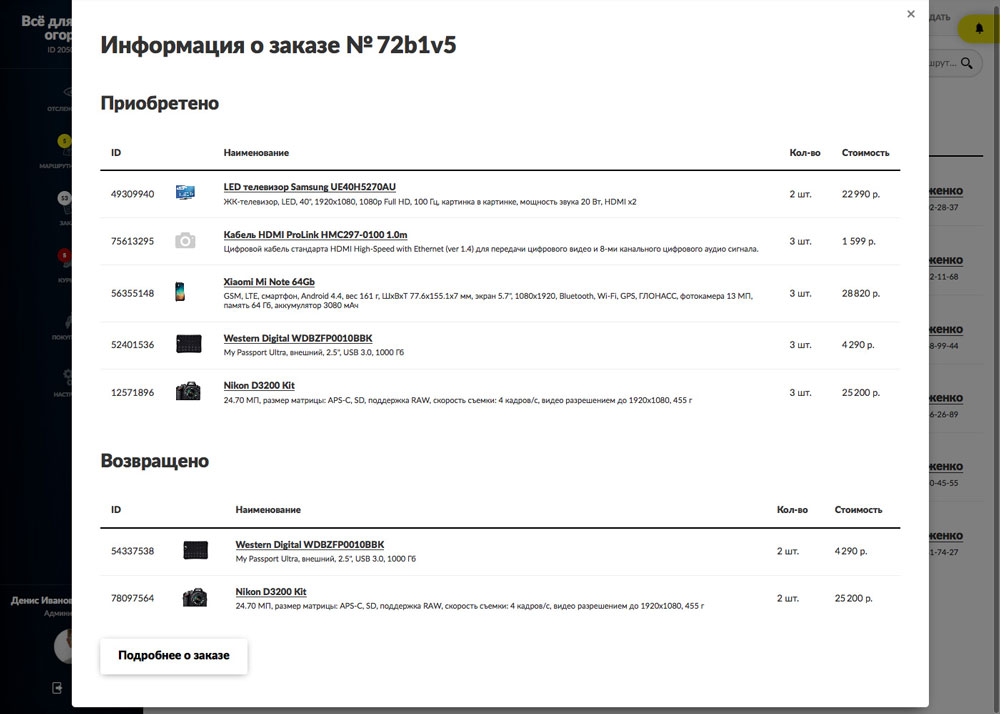Click the Возвращено section heading
This screenshot has width=1000, height=714.
click(154, 460)
